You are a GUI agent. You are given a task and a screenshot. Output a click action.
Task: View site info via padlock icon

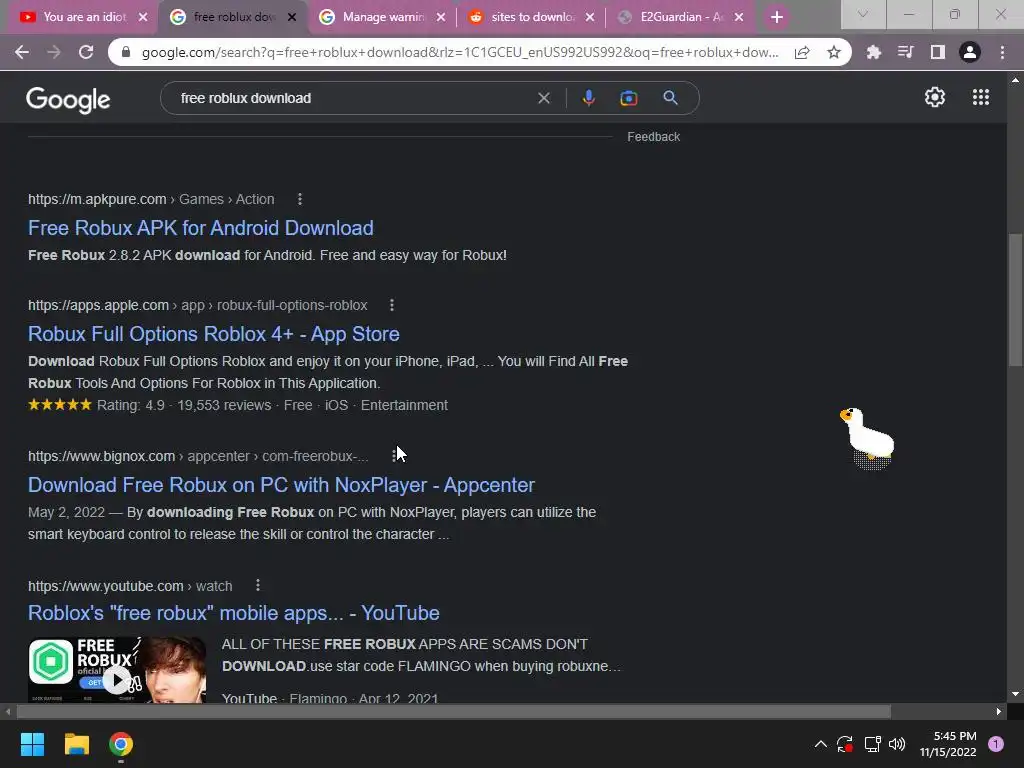coord(127,52)
